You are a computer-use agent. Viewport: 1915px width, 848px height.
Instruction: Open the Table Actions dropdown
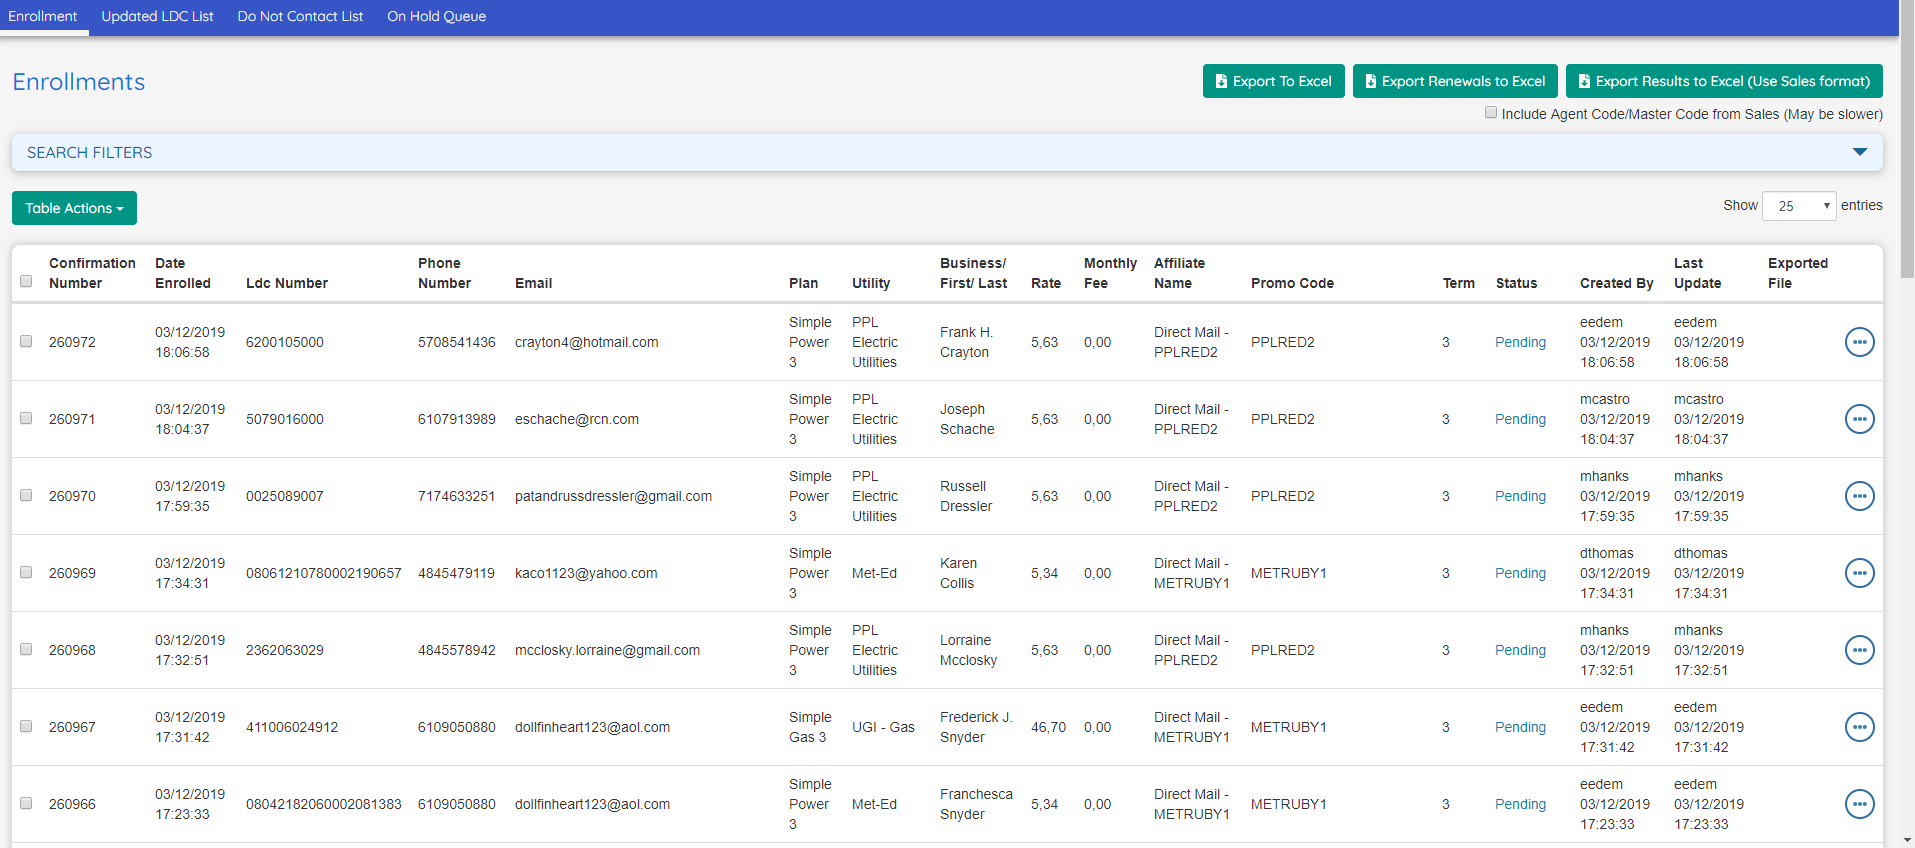74,208
